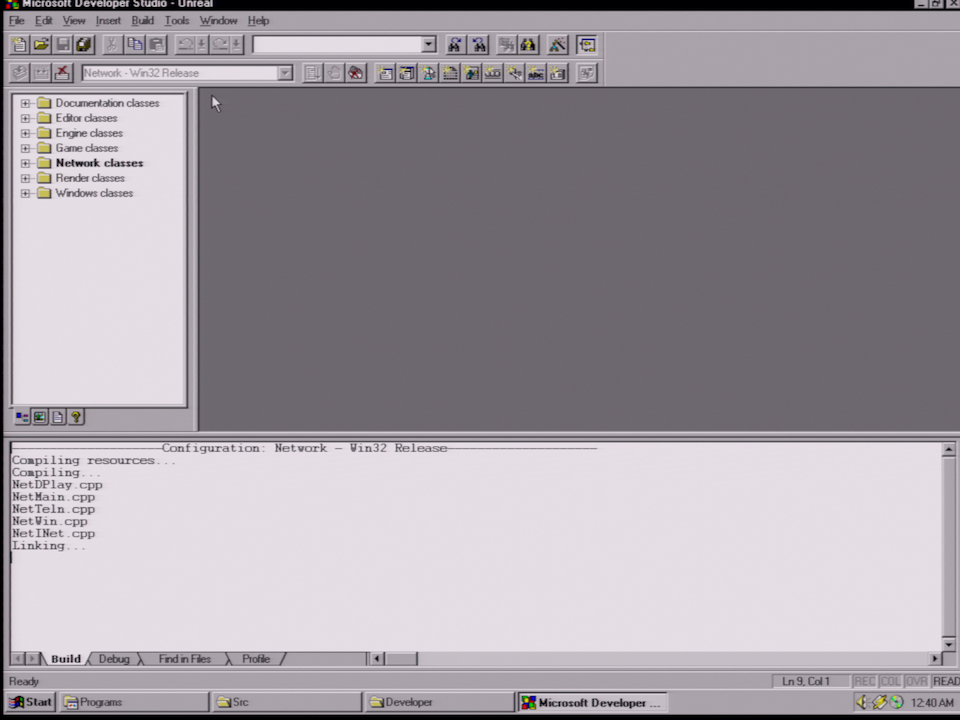
Task: Switch to the Src taskbar window button
Action: tap(286, 702)
